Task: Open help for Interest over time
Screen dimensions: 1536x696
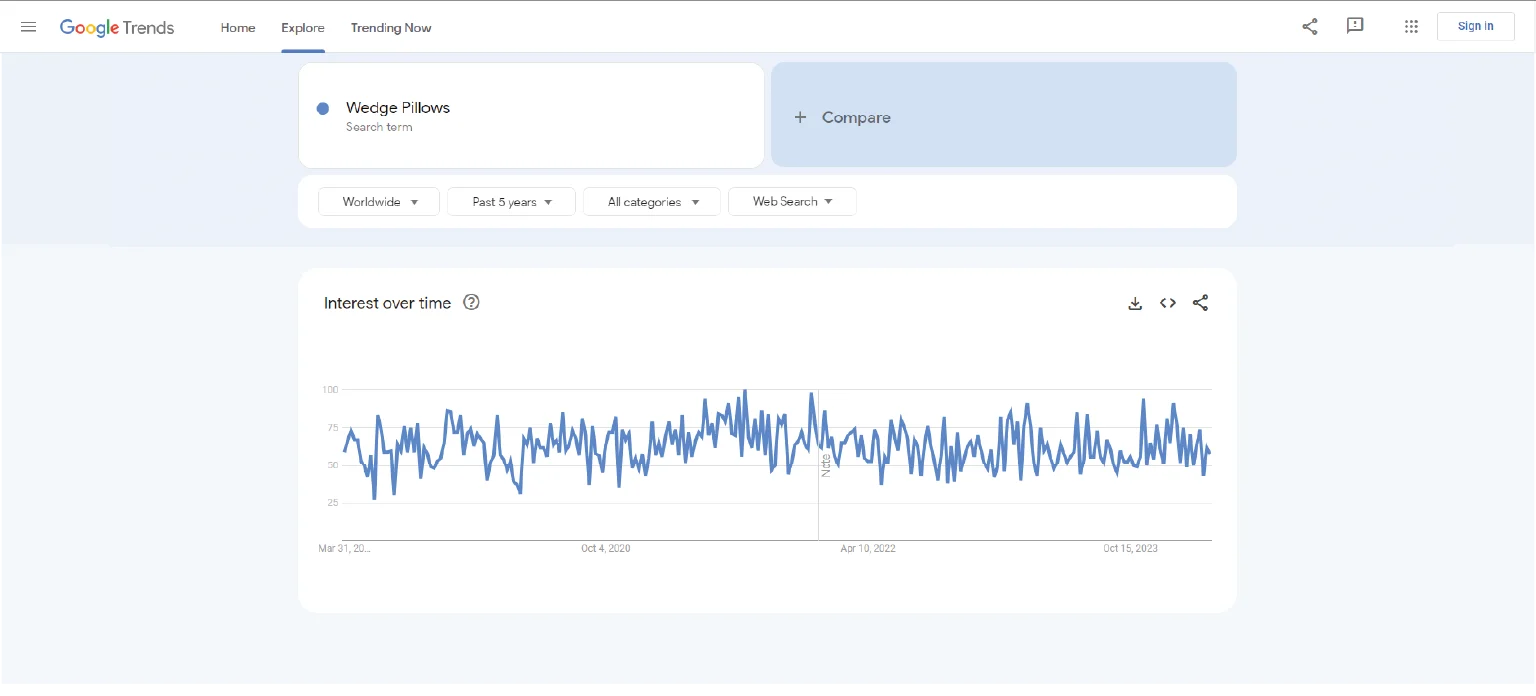Action: tap(471, 302)
